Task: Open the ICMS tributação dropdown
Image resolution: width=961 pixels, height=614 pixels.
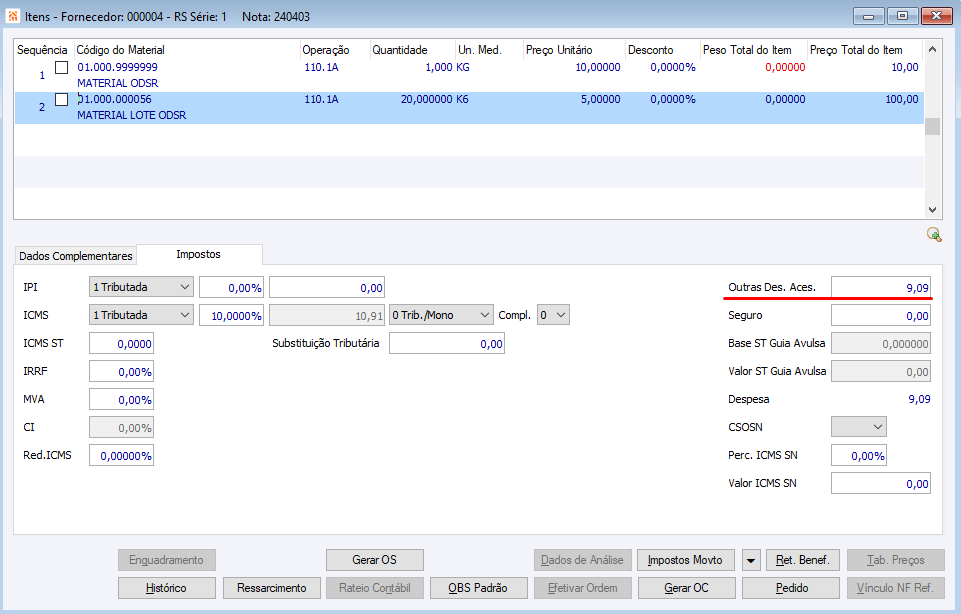Action: pos(141,315)
